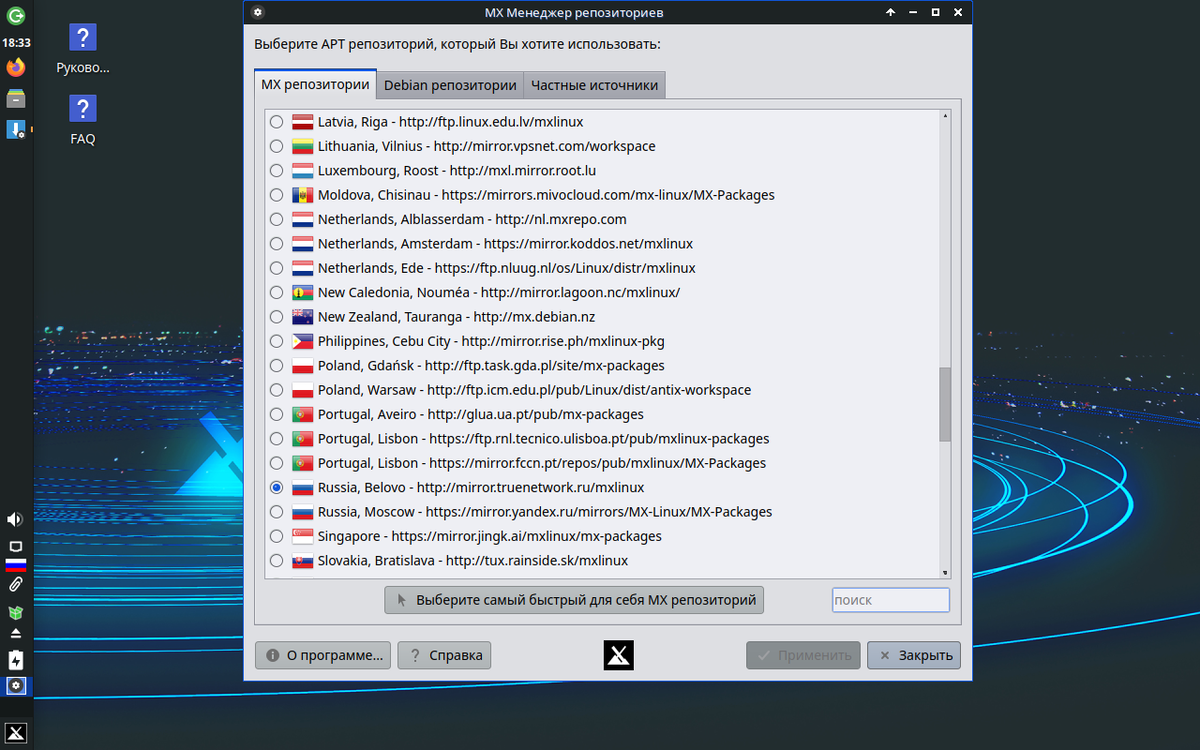Screen dimensions: 1200x750
Task: Select Portugal, Lisbon fccn.pt radio button
Action: click(277, 463)
